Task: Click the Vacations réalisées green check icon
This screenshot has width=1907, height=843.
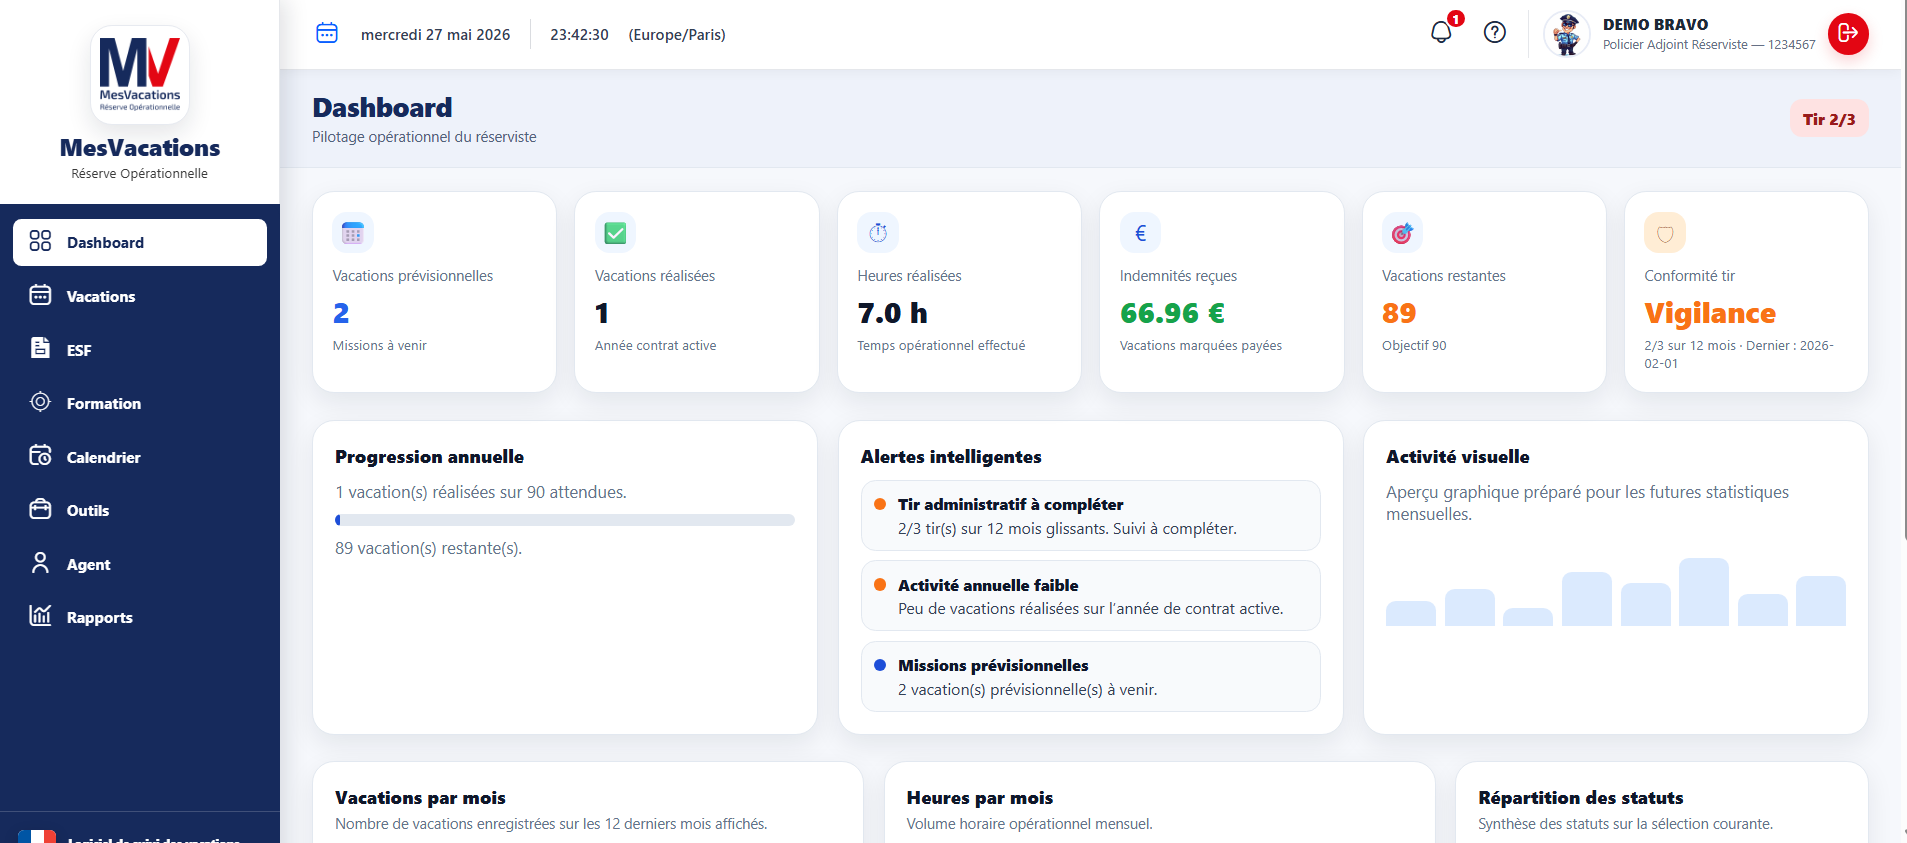Action: click(x=615, y=233)
